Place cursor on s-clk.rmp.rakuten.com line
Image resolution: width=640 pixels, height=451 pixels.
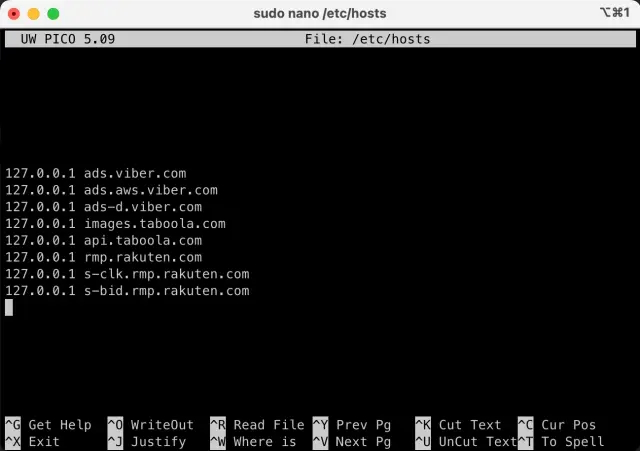(x=127, y=274)
